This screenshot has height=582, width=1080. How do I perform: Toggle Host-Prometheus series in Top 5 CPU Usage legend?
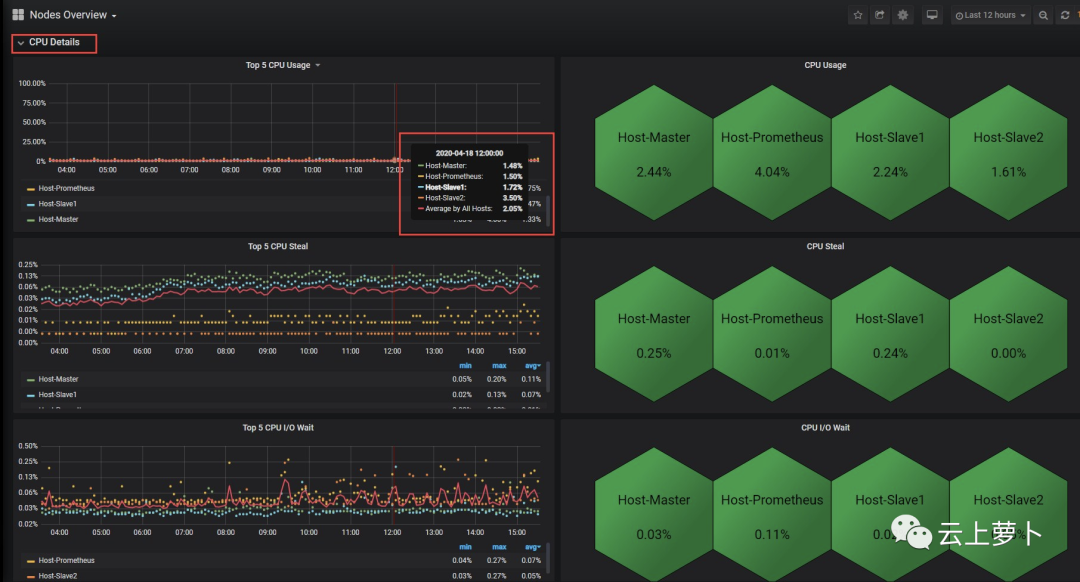(x=66, y=188)
